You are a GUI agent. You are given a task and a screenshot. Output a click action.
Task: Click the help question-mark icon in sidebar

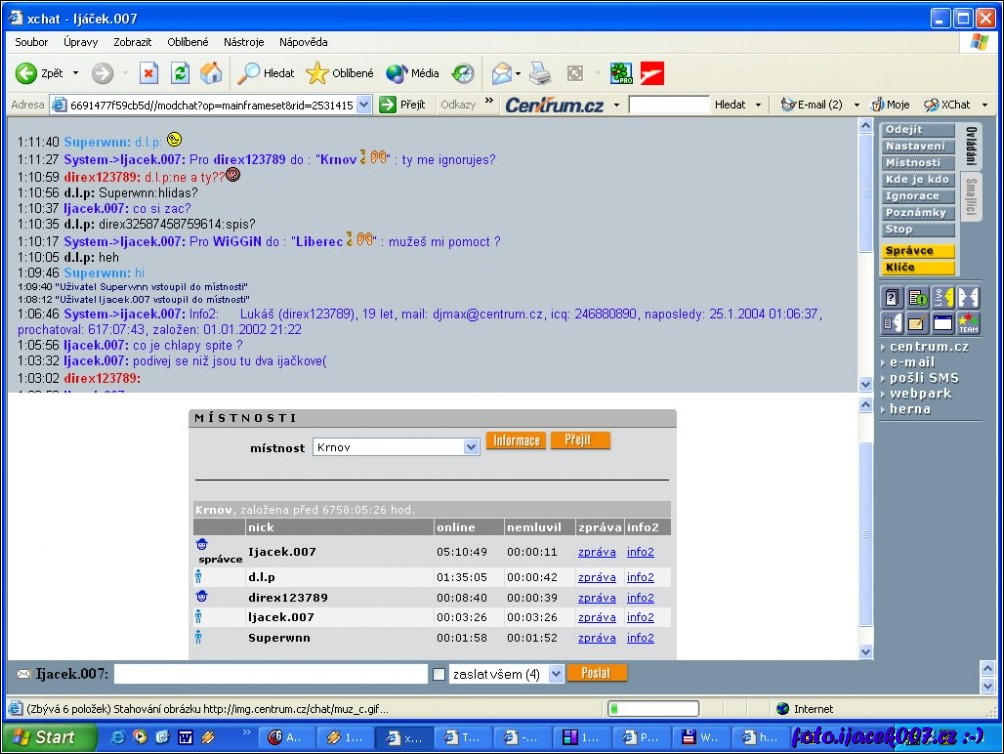[892, 297]
